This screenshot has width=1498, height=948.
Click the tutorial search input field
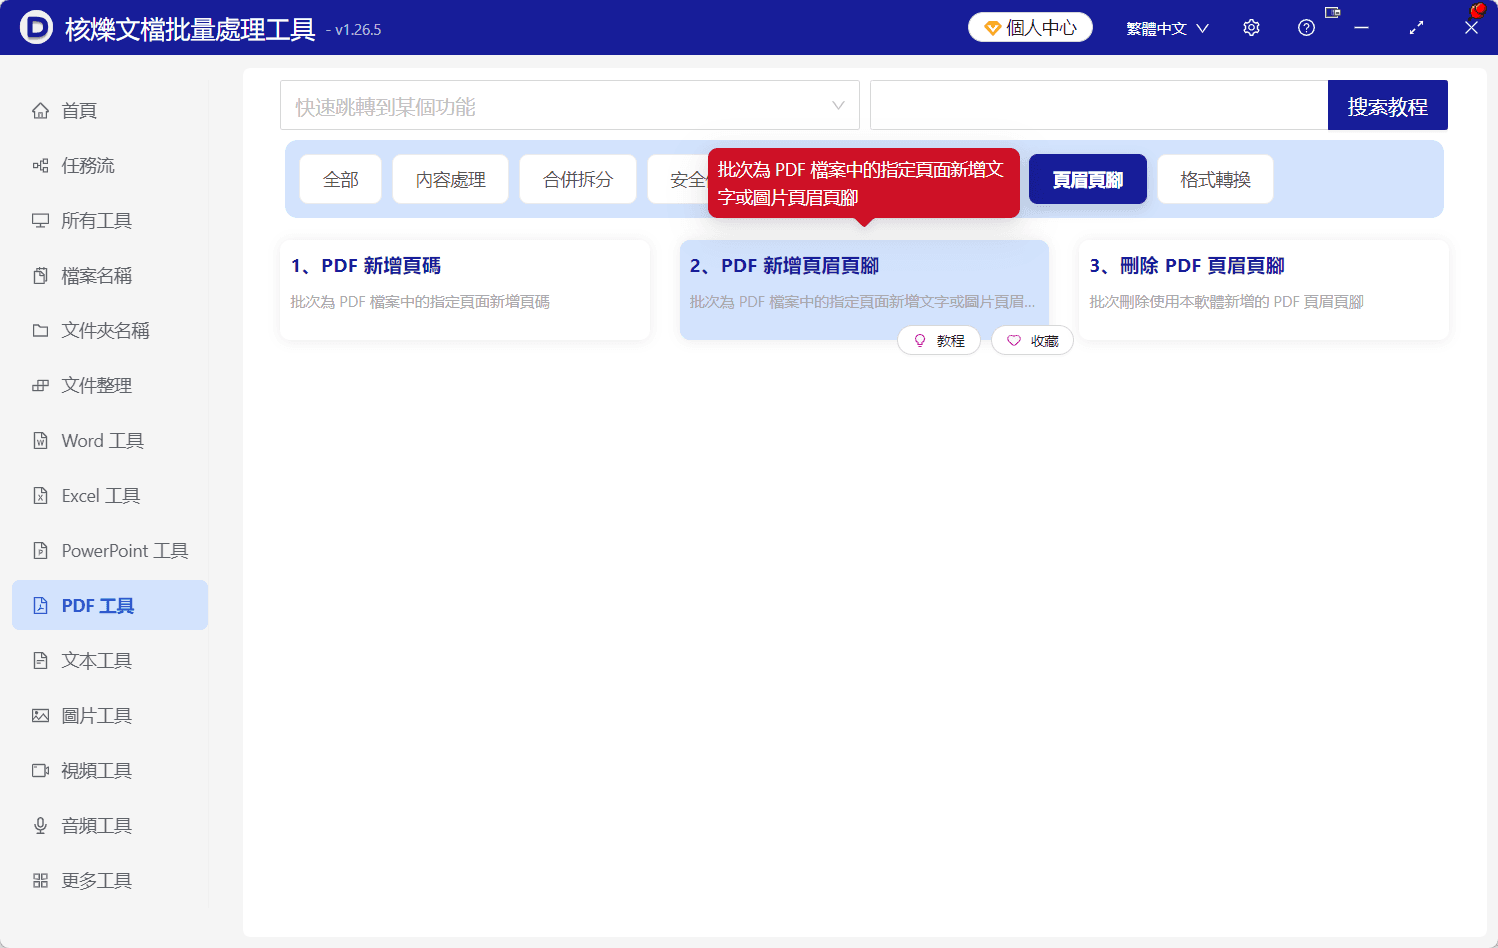(x=1099, y=105)
